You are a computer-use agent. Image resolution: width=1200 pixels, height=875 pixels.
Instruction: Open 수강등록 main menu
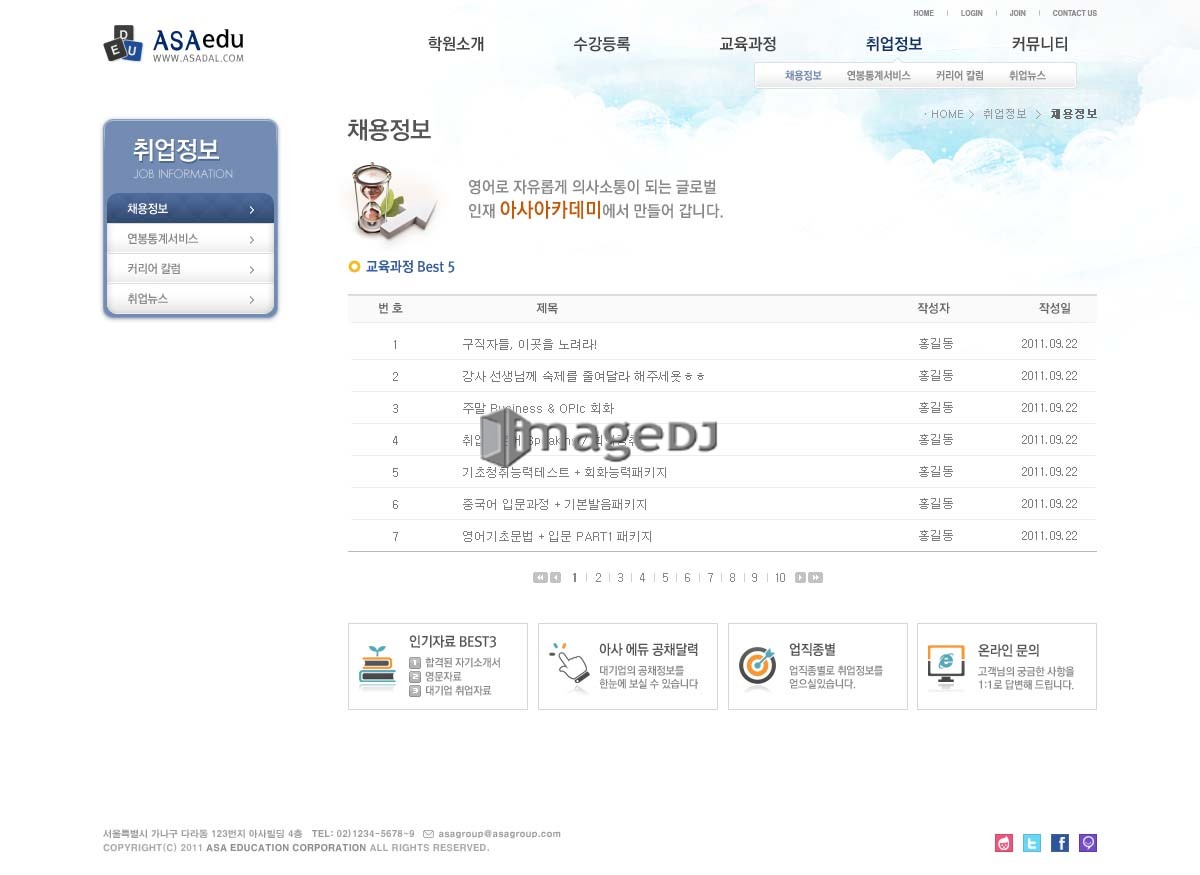602,44
